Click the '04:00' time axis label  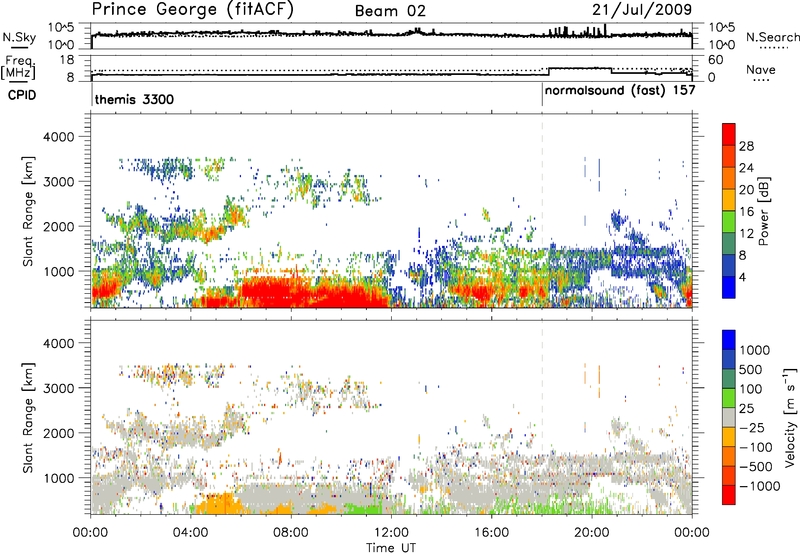tap(191, 532)
